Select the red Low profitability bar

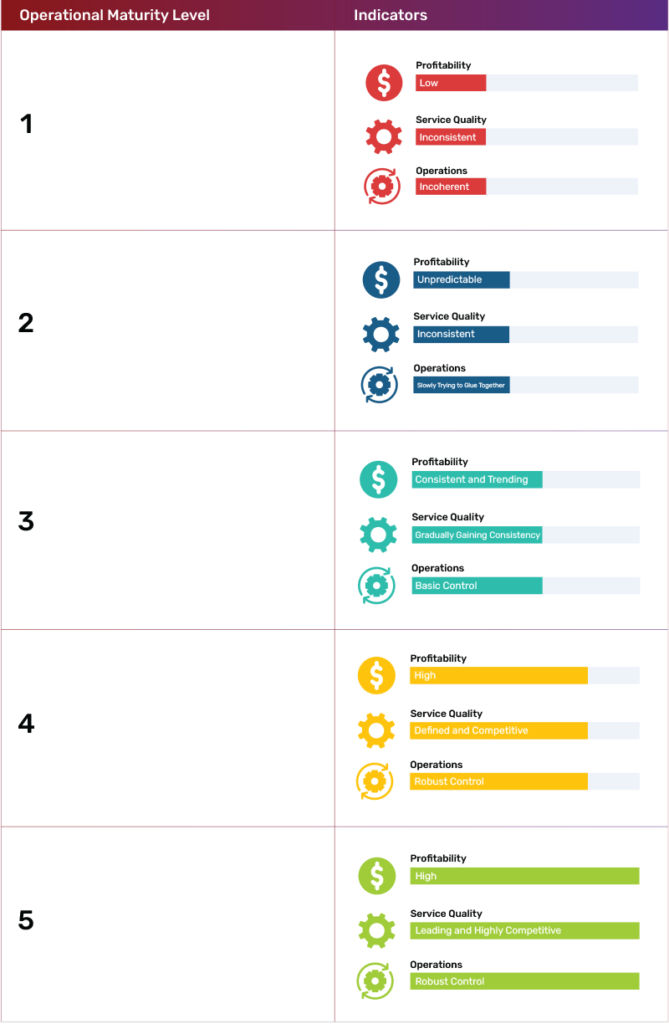[x=451, y=83]
